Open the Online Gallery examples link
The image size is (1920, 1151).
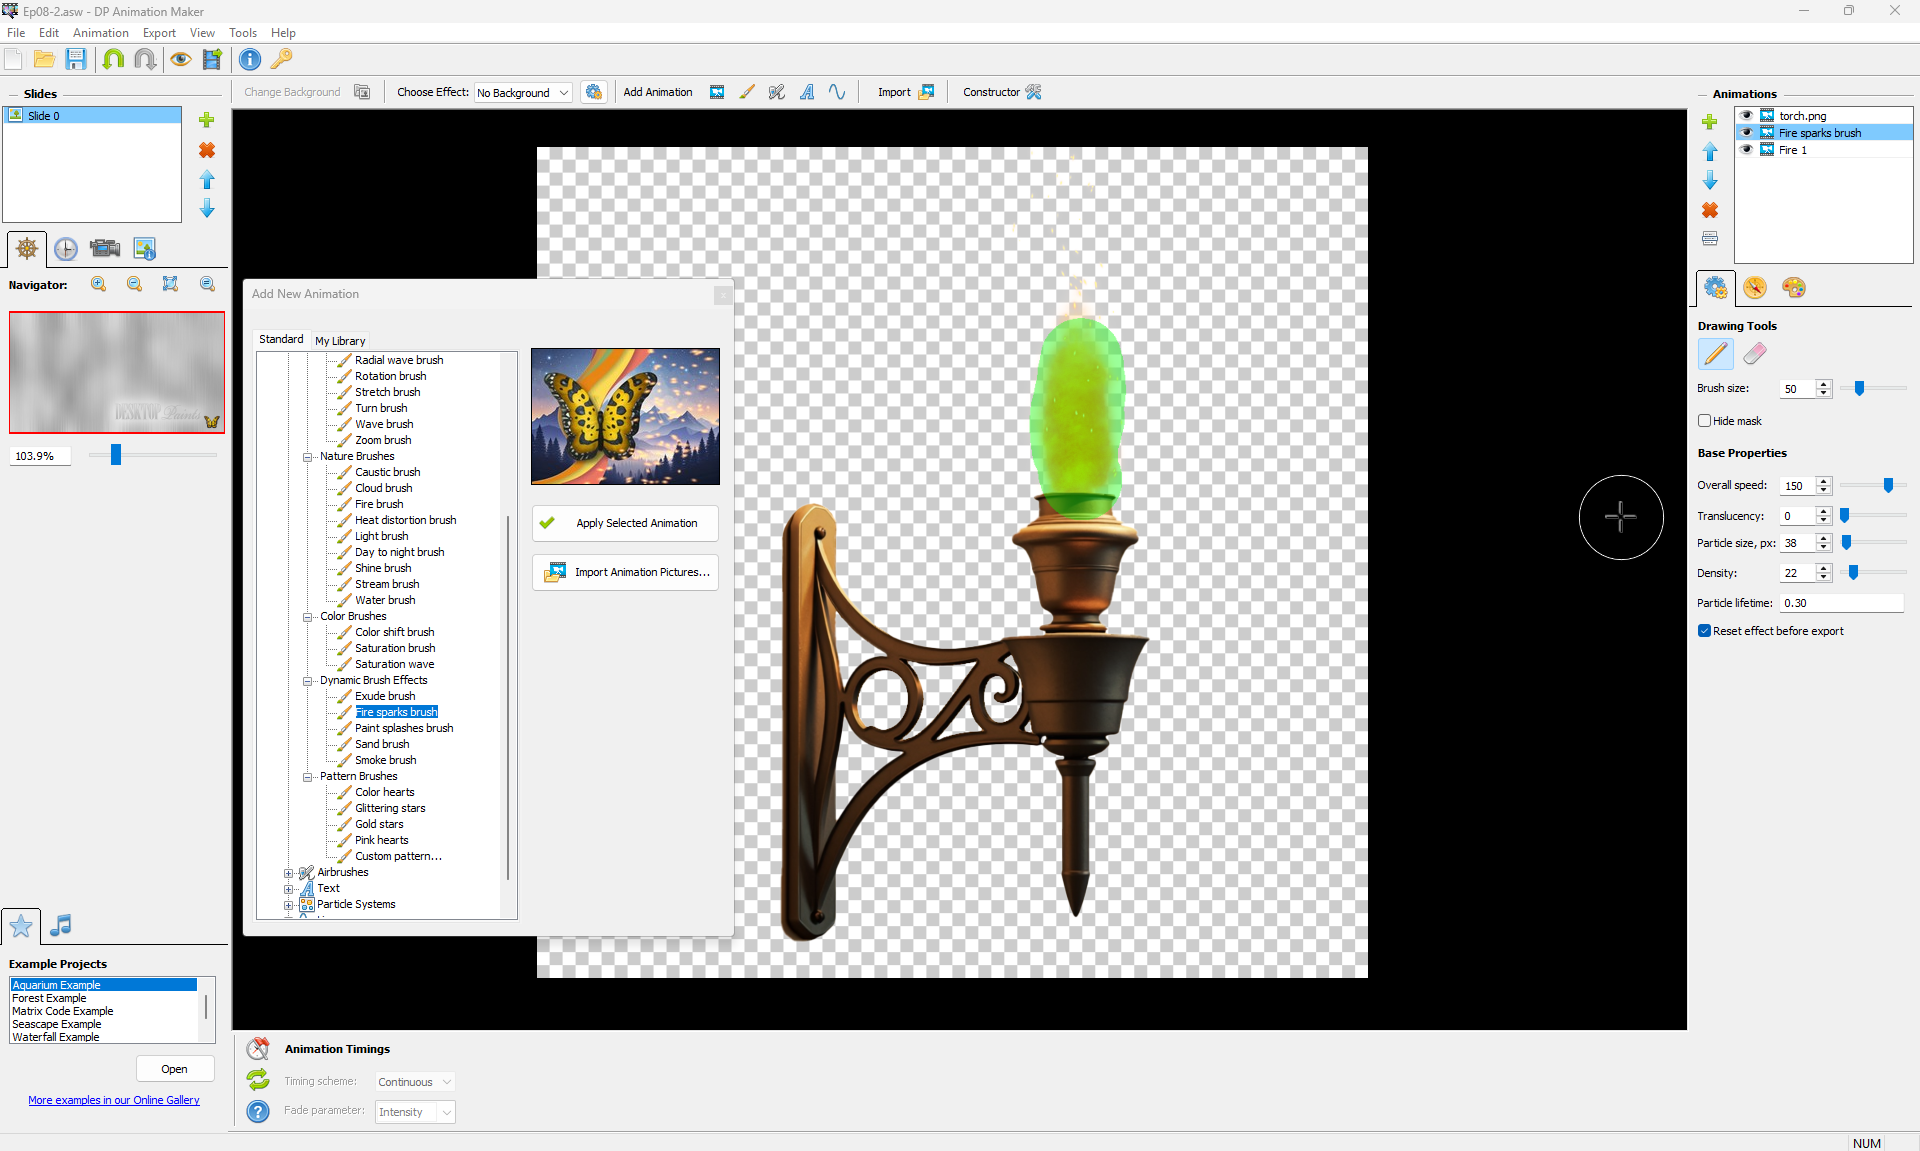point(114,1100)
